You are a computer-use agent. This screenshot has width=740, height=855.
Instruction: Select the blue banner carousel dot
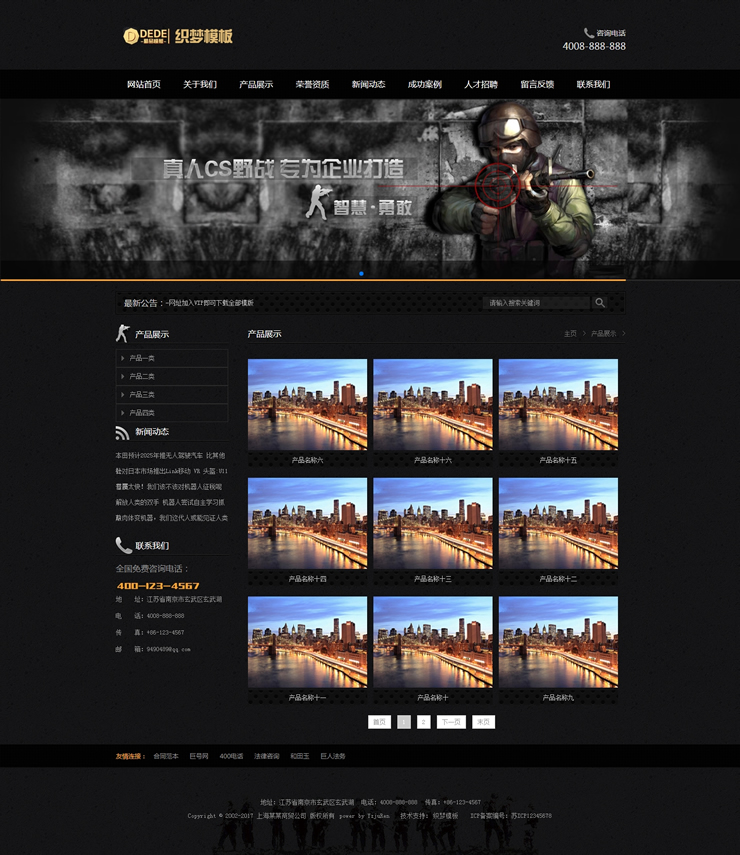pyautogui.click(x=361, y=273)
